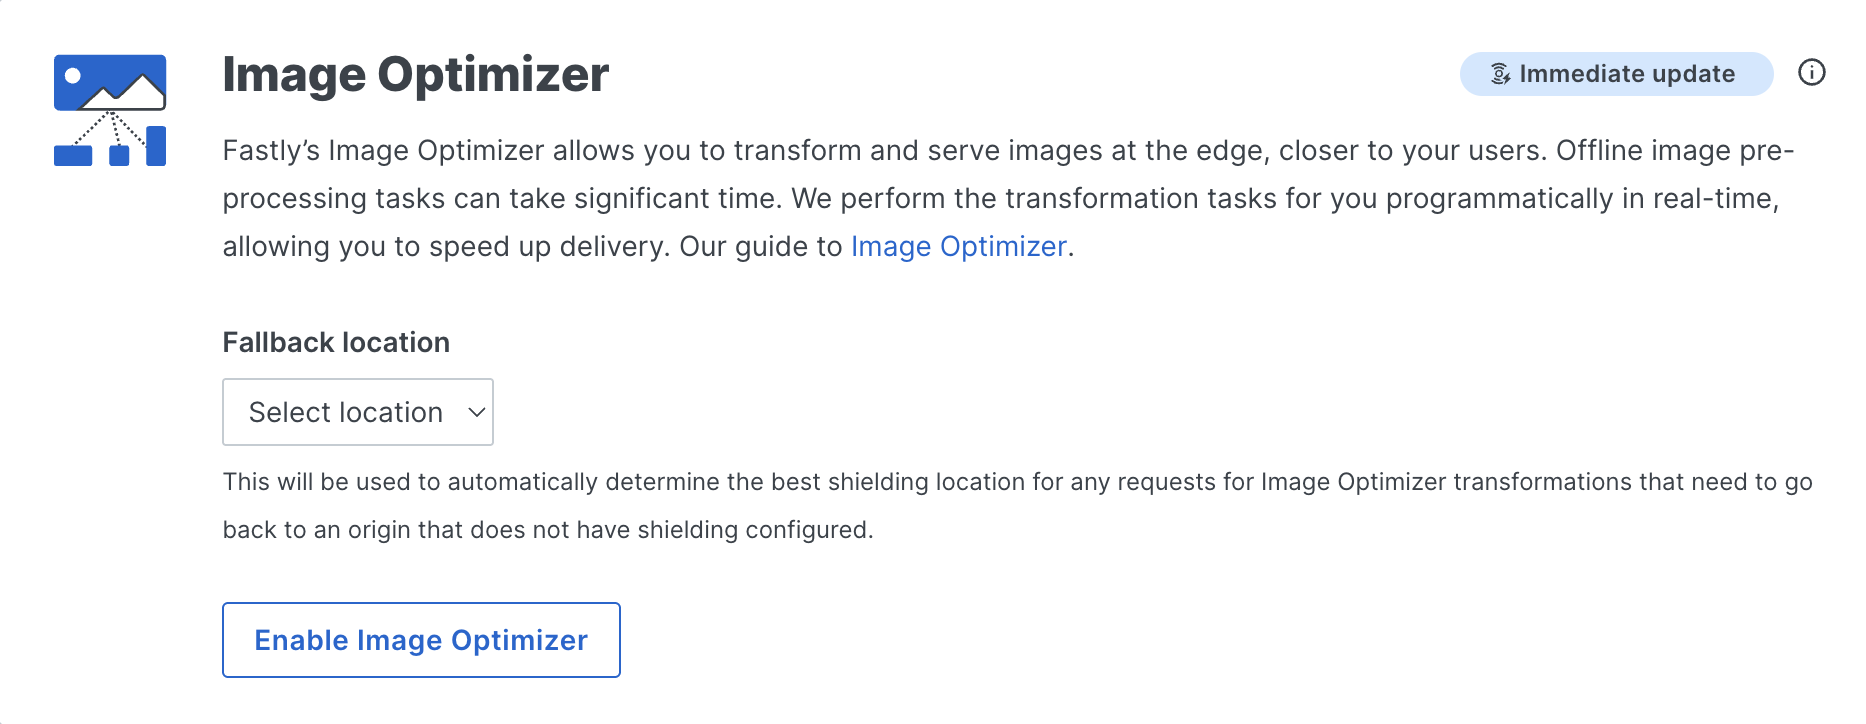1866x724 pixels.
Task: Click the Enable Image Optimizer button
Action: [420, 640]
